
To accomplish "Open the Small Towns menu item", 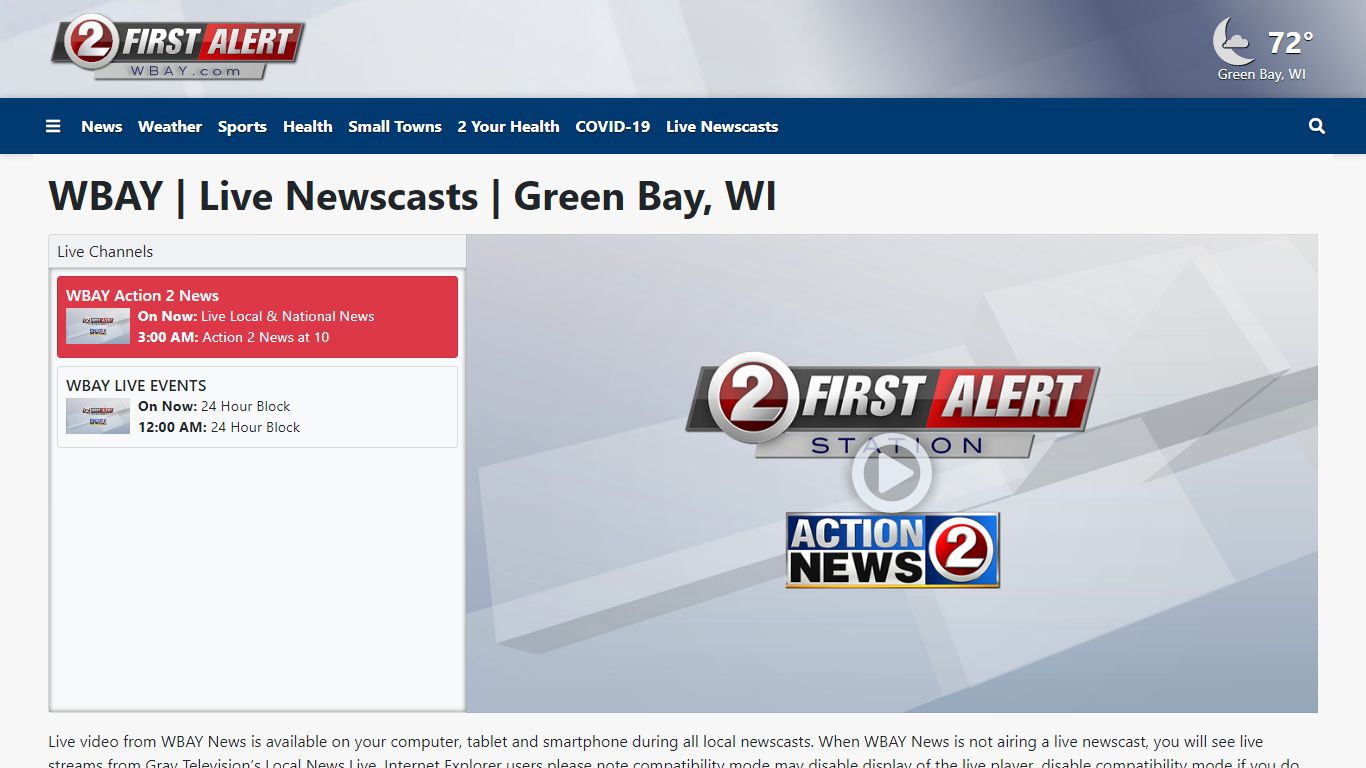I will tap(395, 126).
